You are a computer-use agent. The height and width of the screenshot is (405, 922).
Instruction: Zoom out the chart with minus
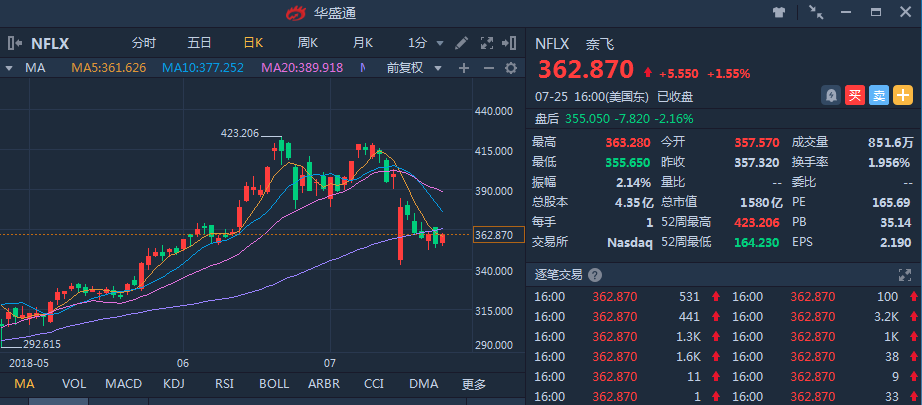[x=489, y=68]
